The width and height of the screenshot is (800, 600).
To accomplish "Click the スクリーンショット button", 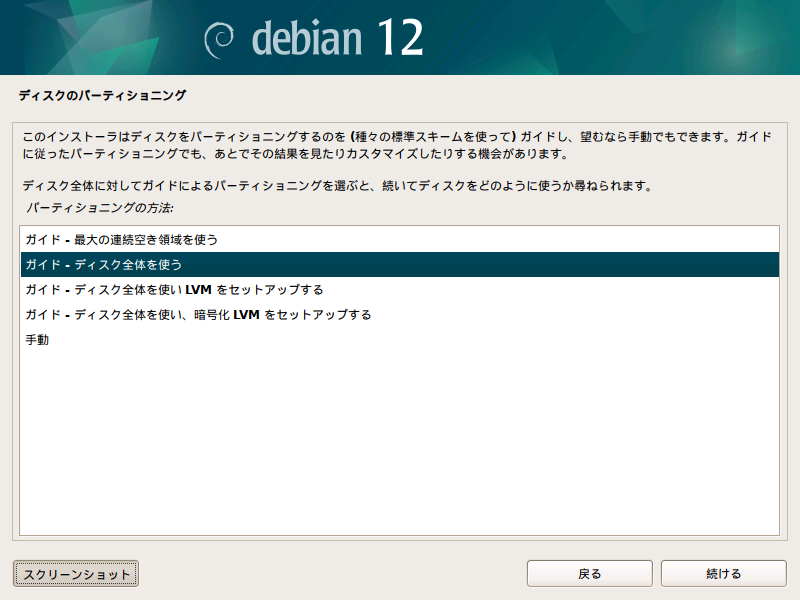I will point(76,574).
